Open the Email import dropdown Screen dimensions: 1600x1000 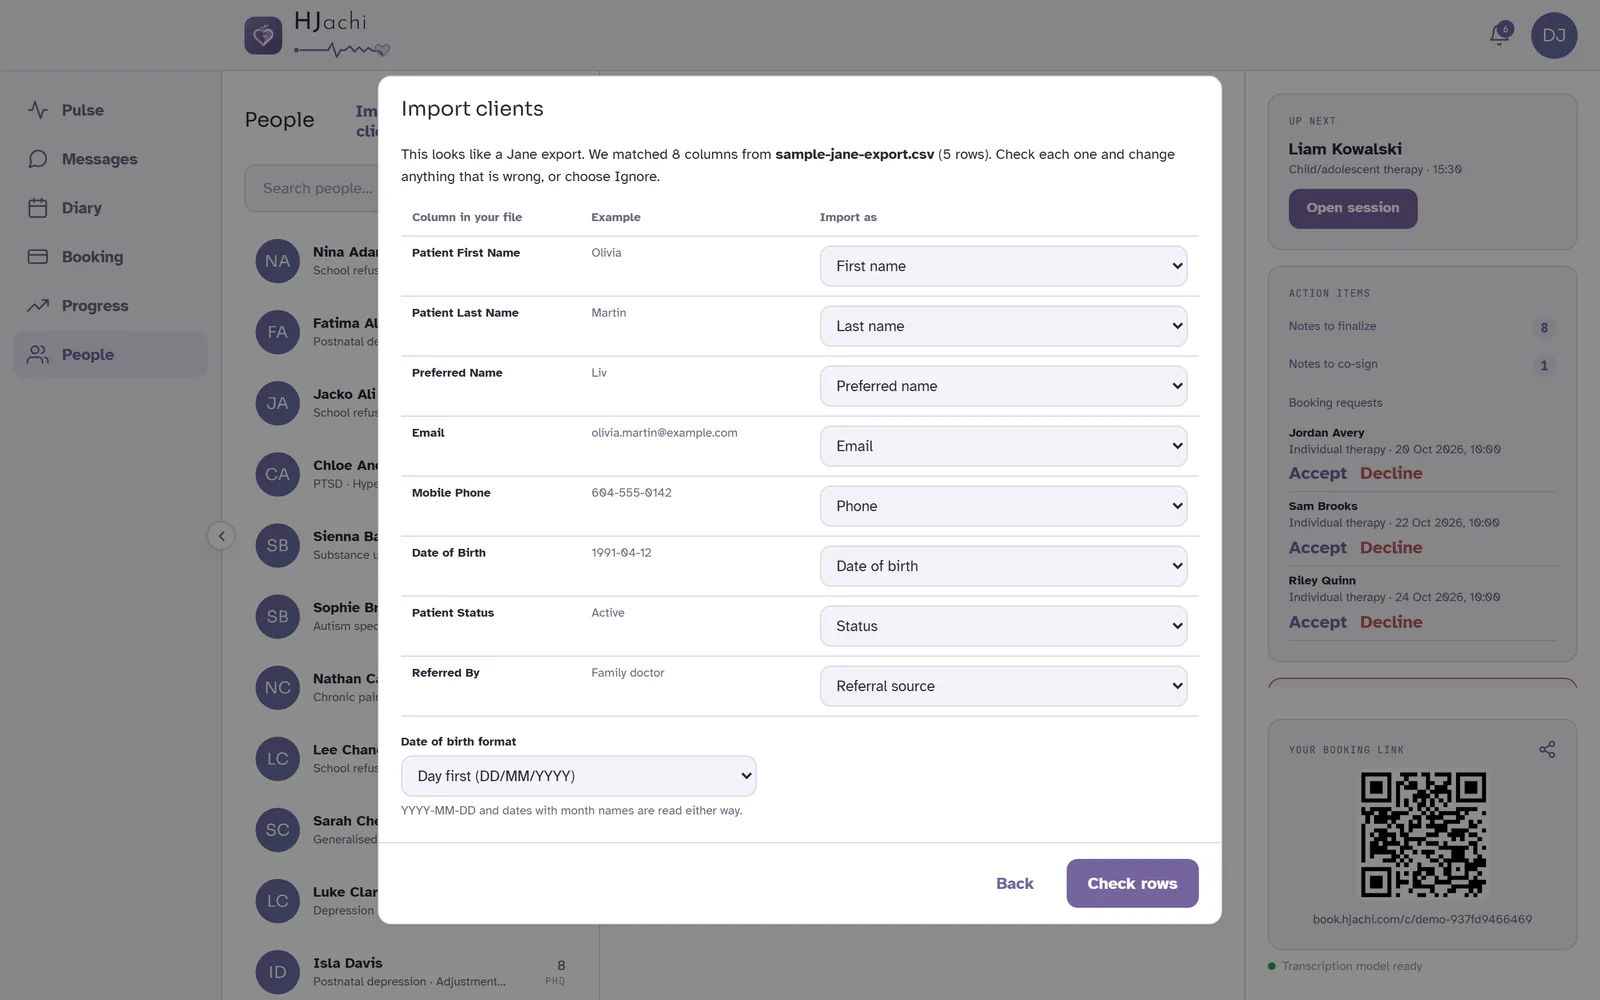[x=1003, y=446]
